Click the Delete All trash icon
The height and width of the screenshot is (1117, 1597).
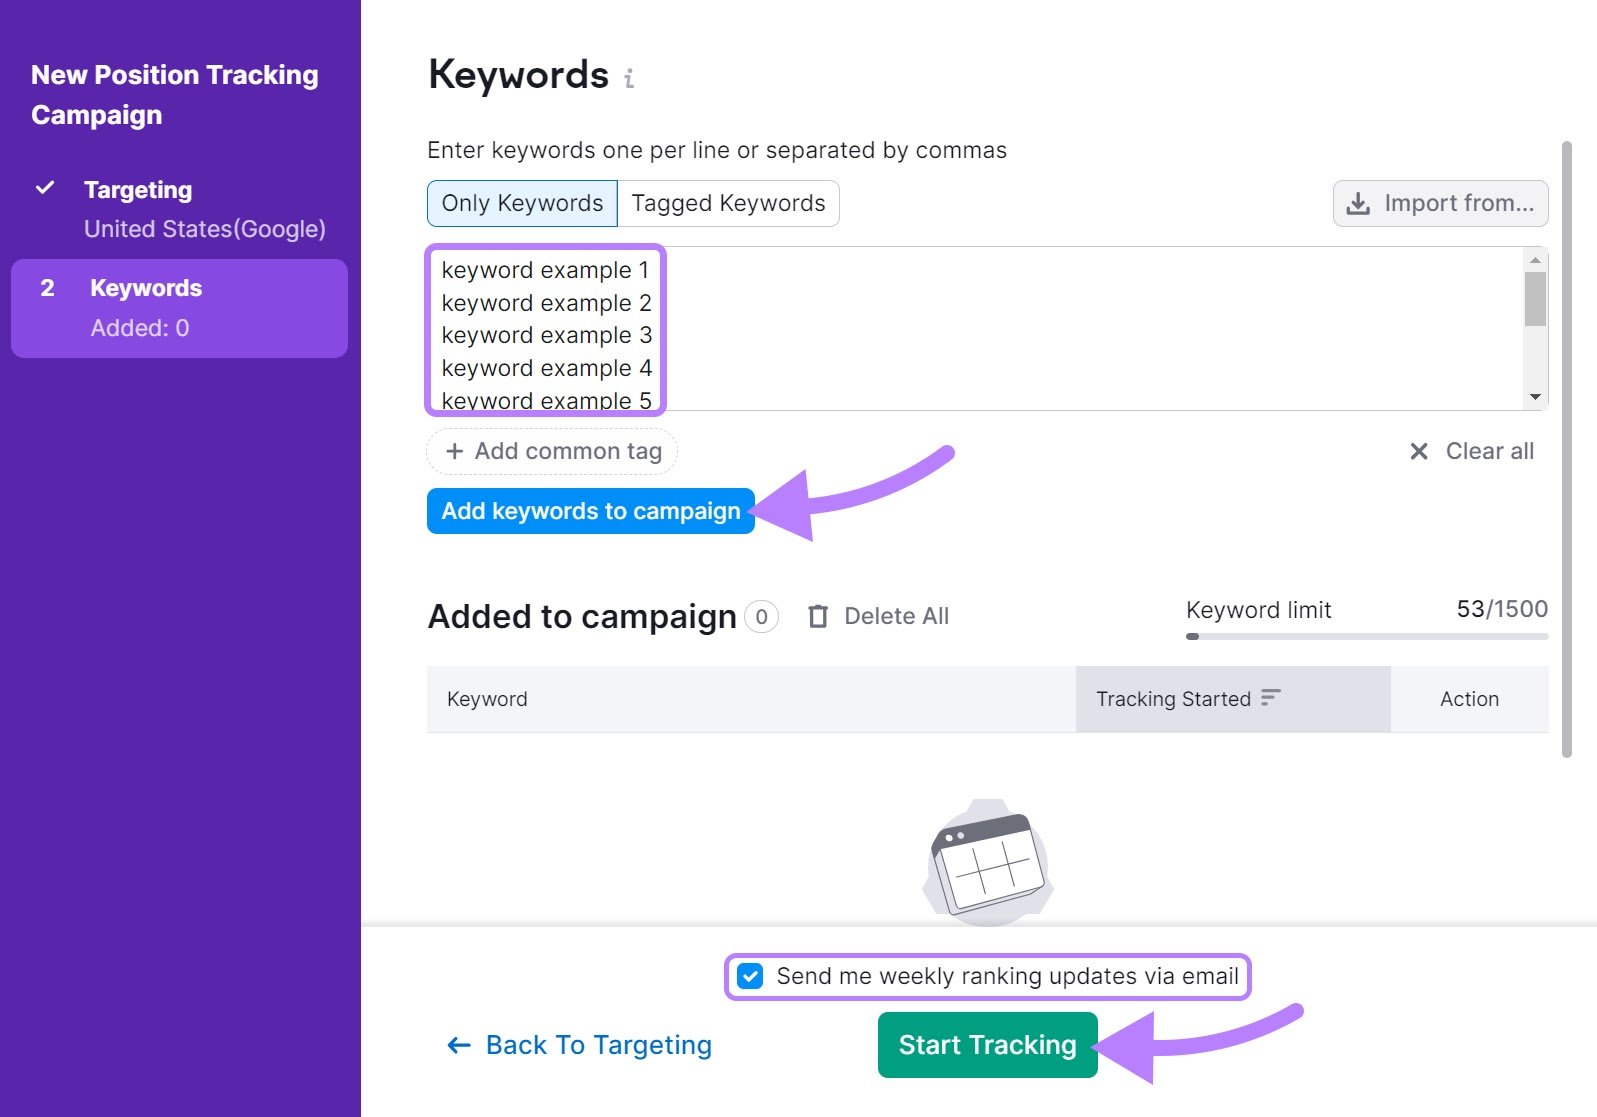(x=818, y=616)
